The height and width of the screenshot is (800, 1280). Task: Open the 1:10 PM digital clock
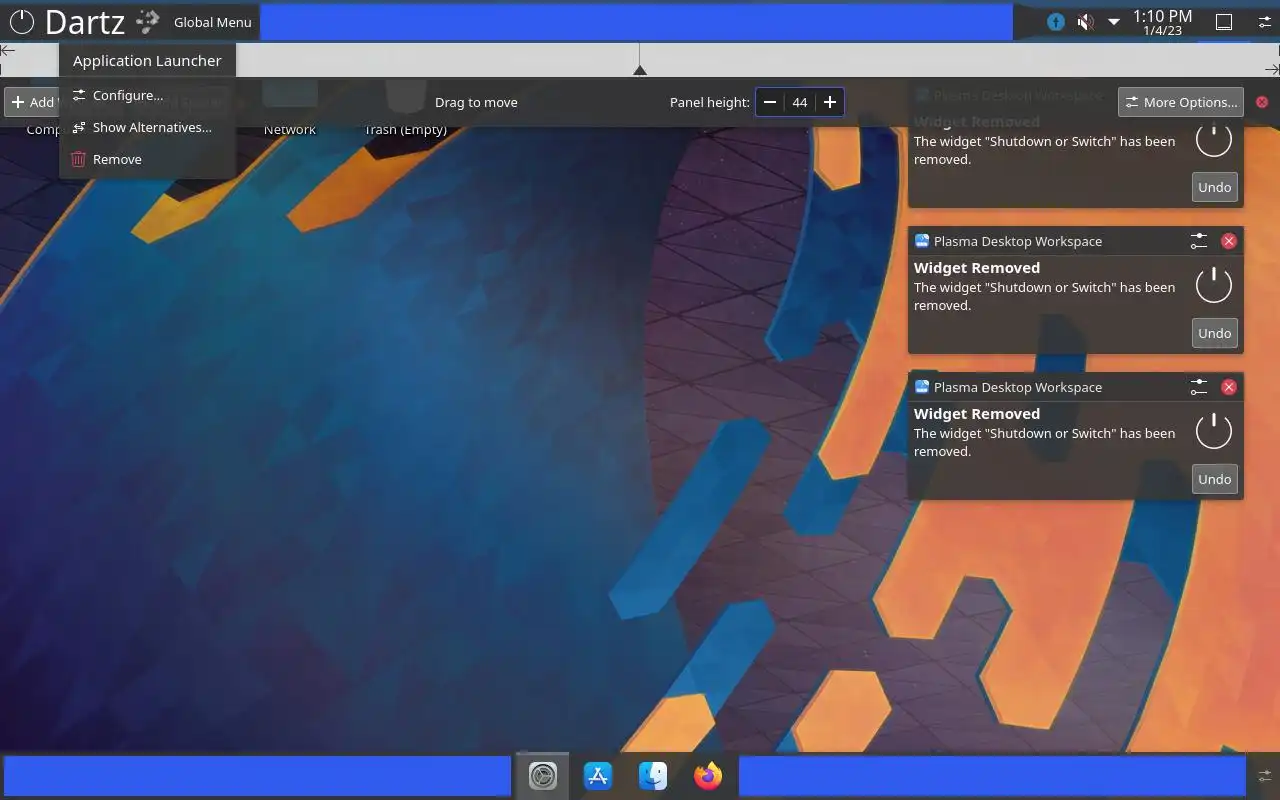pyautogui.click(x=1162, y=22)
